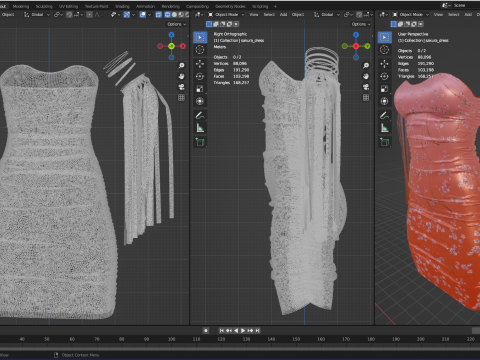Switch to the Shading workspace tab
The image size is (480, 360).
click(x=122, y=6)
